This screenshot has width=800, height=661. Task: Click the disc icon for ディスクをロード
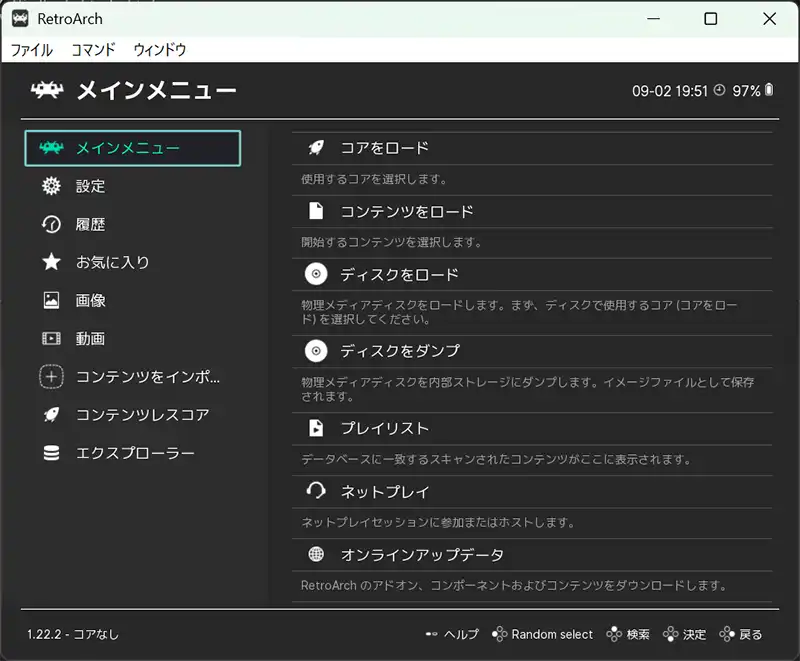click(316, 274)
